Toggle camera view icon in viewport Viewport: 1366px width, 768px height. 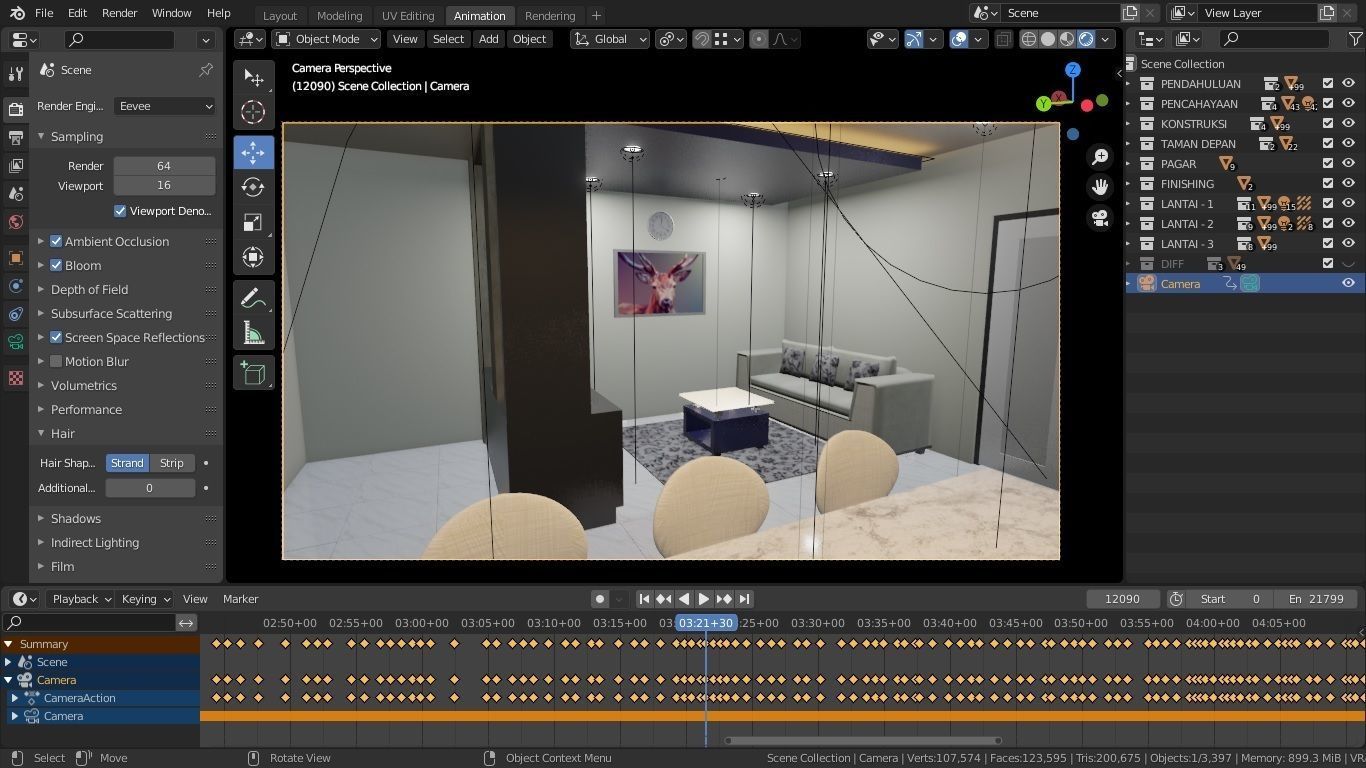pos(1100,217)
